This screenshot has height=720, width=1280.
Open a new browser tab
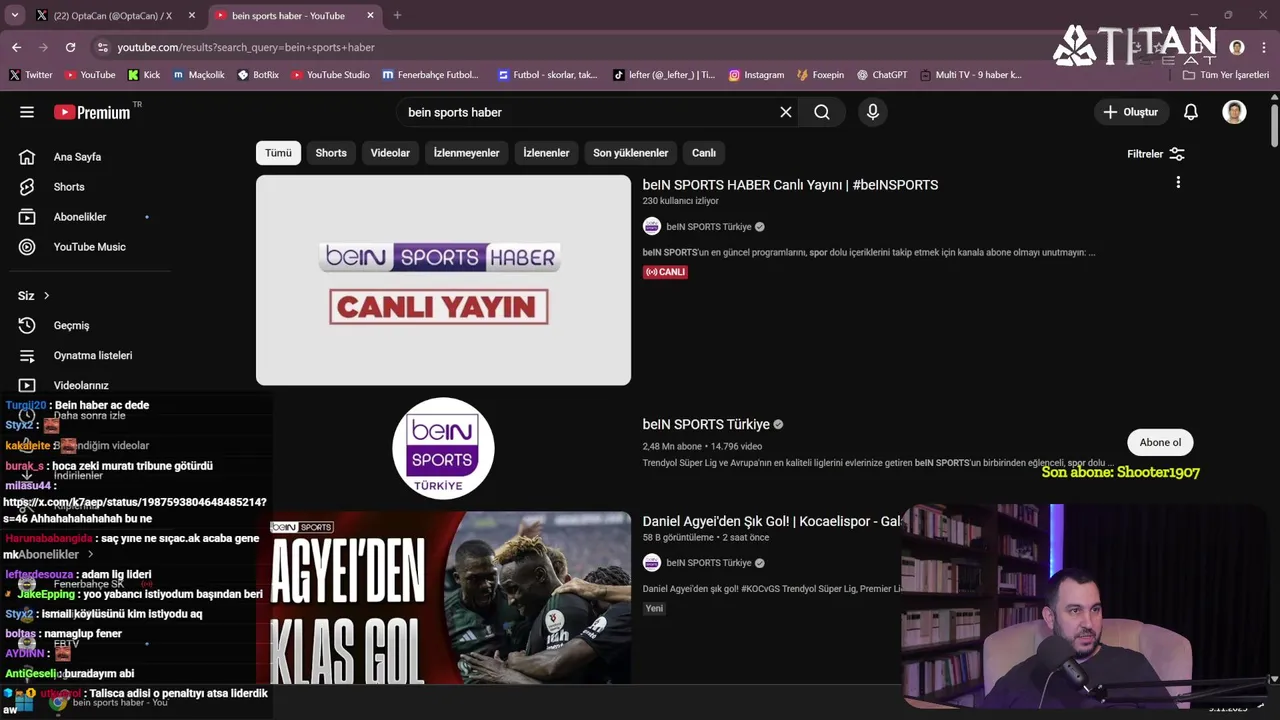tap(397, 15)
